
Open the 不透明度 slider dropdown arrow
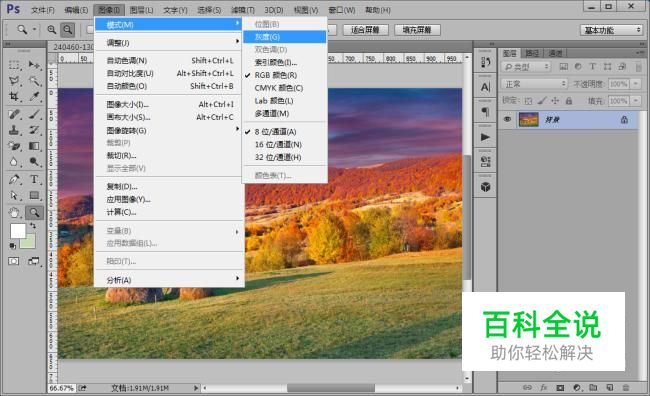point(636,84)
